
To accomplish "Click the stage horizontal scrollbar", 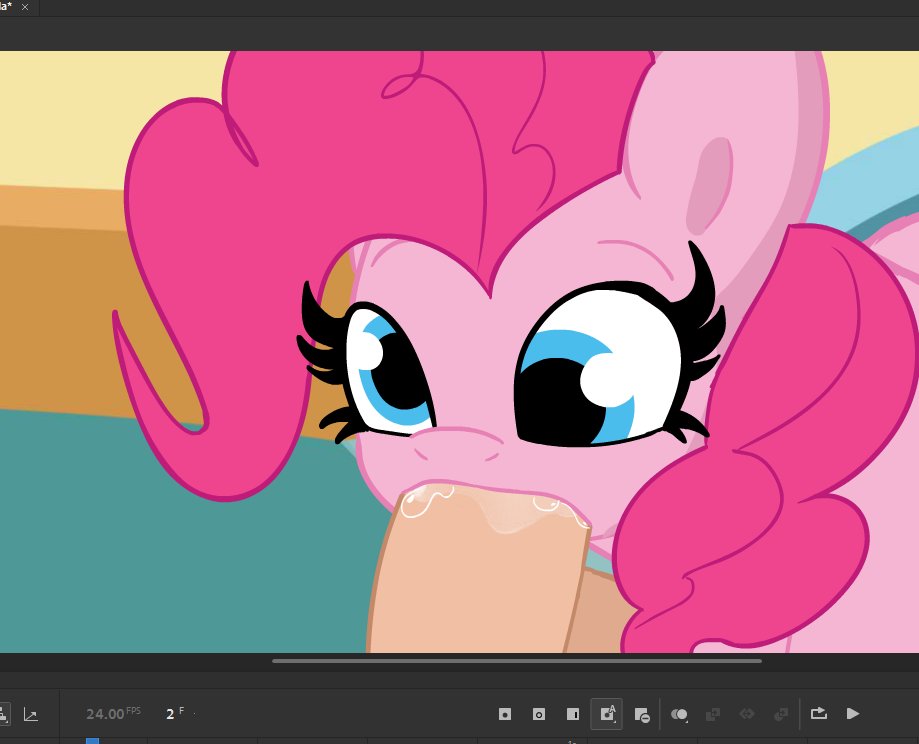I will point(517,661).
